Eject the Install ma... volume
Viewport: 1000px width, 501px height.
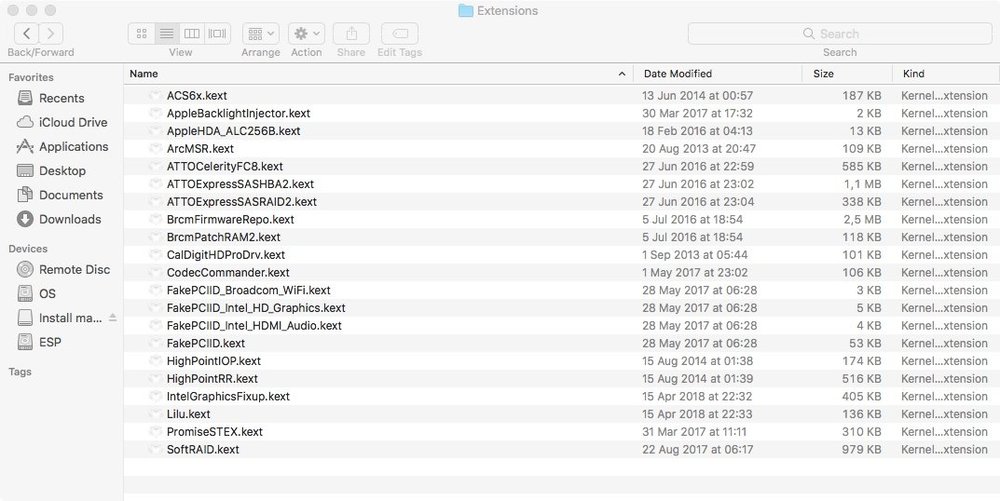pos(113,317)
